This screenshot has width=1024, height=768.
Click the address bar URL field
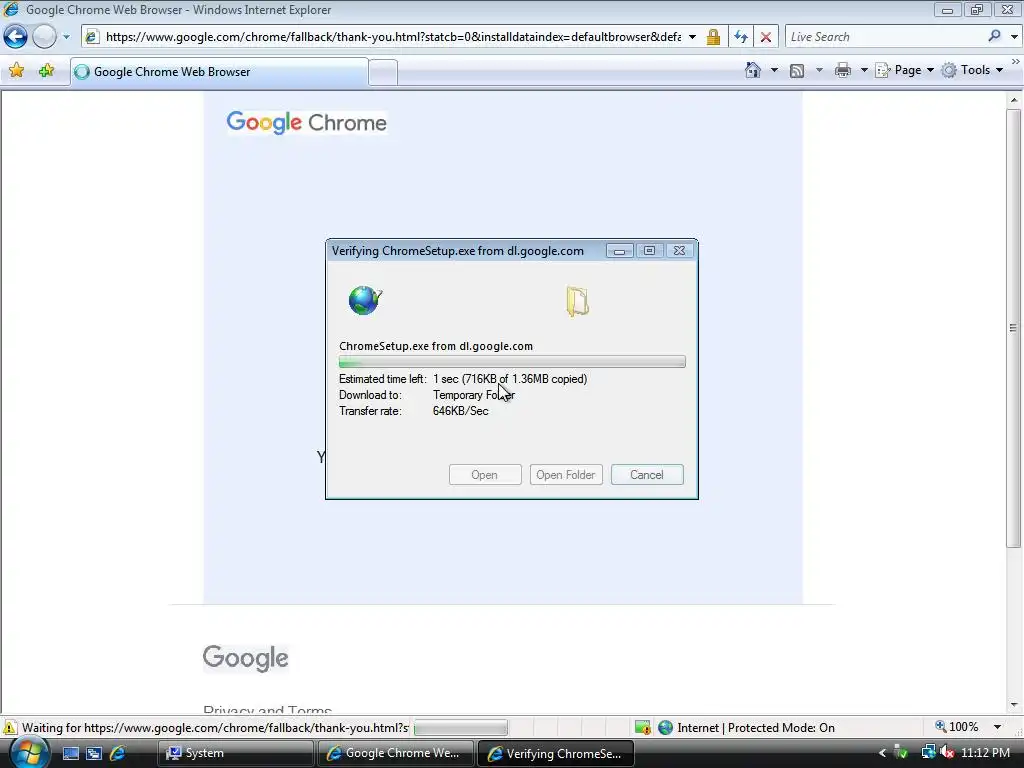pos(392,37)
